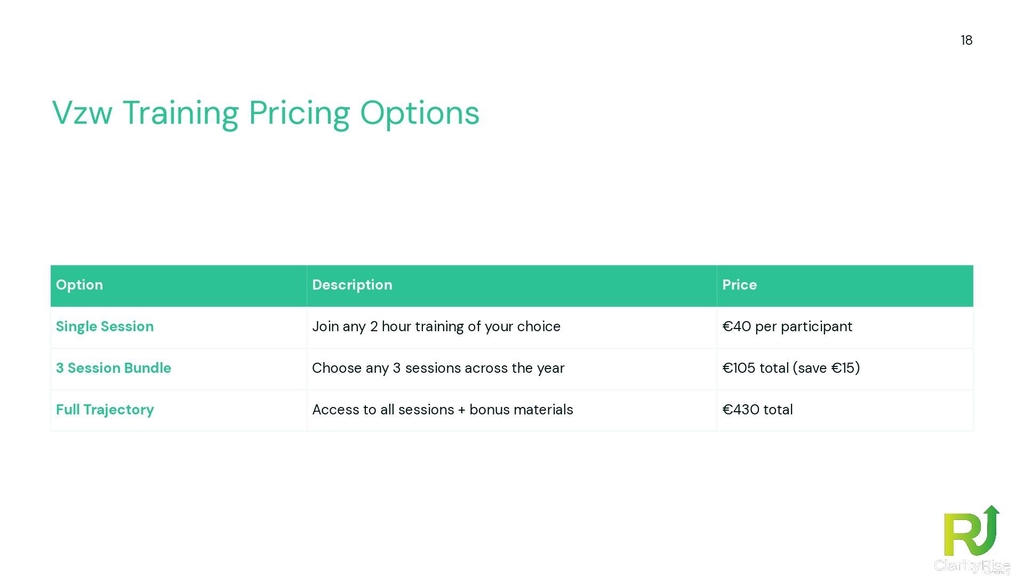
Task: Click the 3 Session Bundle option label
Action: pyautogui.click(x=114, y=368)
